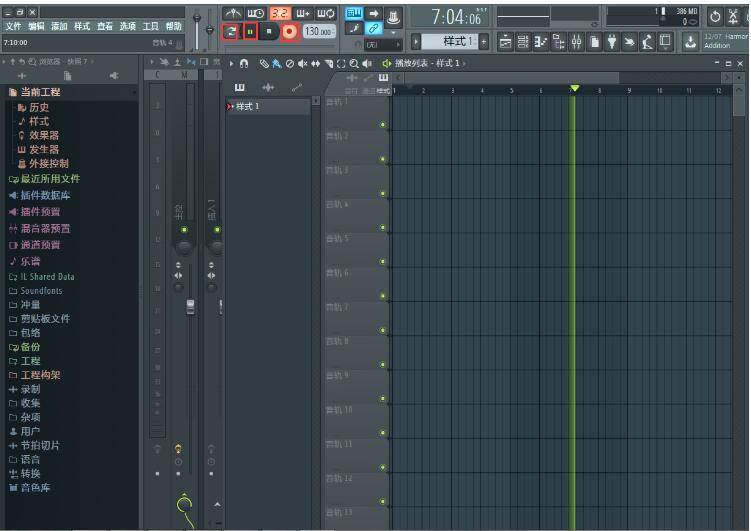The height and width of the screenshot is (531, 751).
Task: Toggle the 3.2 countdown-before-recording button
Action: point(280,13)
